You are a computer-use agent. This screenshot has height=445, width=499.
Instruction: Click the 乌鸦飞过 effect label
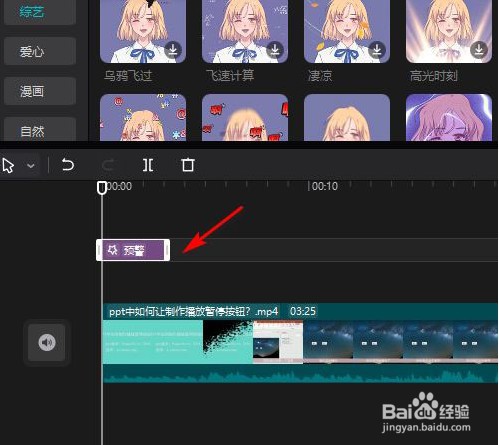[128, 76]
